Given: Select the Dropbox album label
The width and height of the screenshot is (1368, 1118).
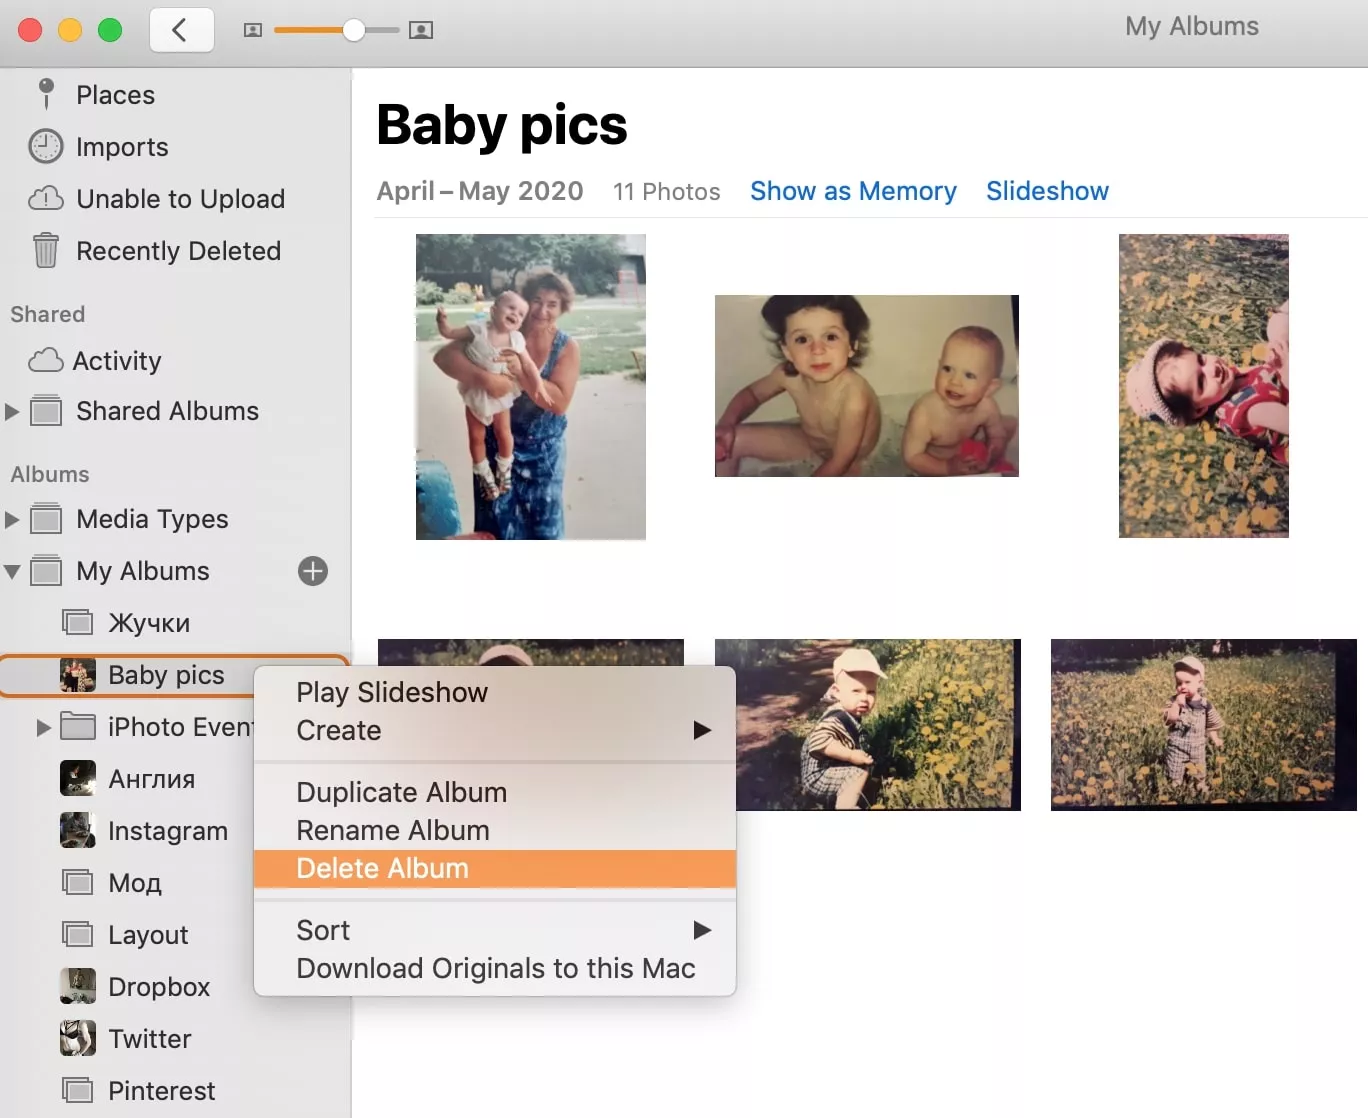Looking at the screenshot, I should [159, 987].
